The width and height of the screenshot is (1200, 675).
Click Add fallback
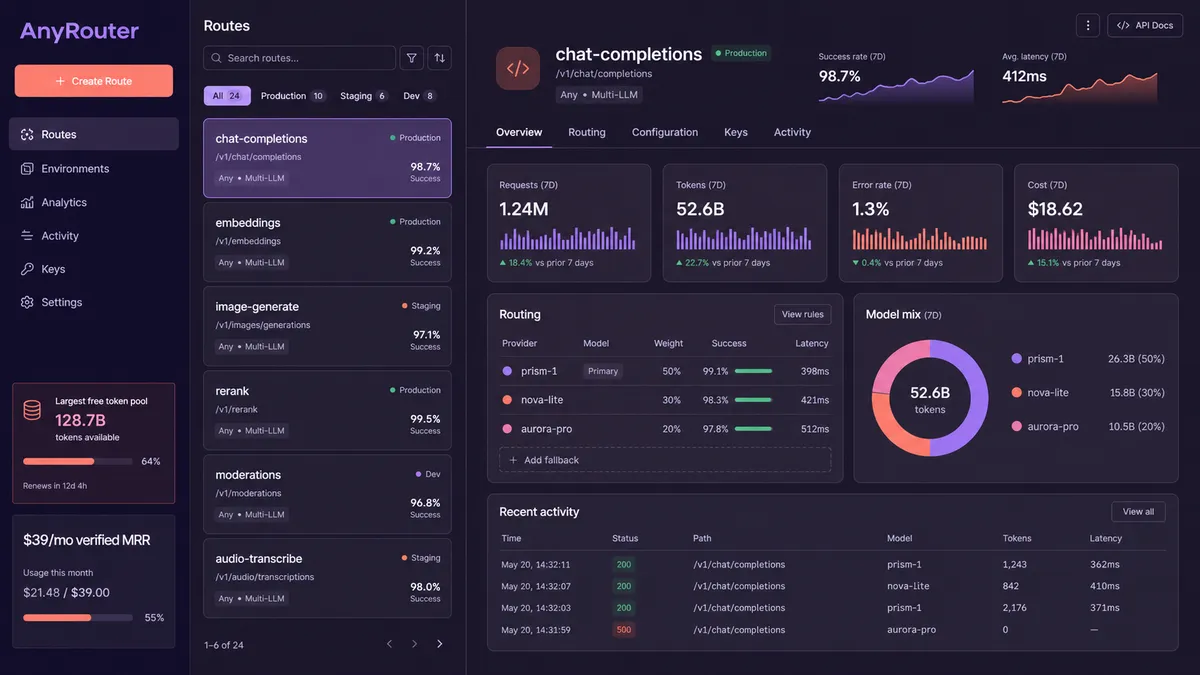(665, 460)
